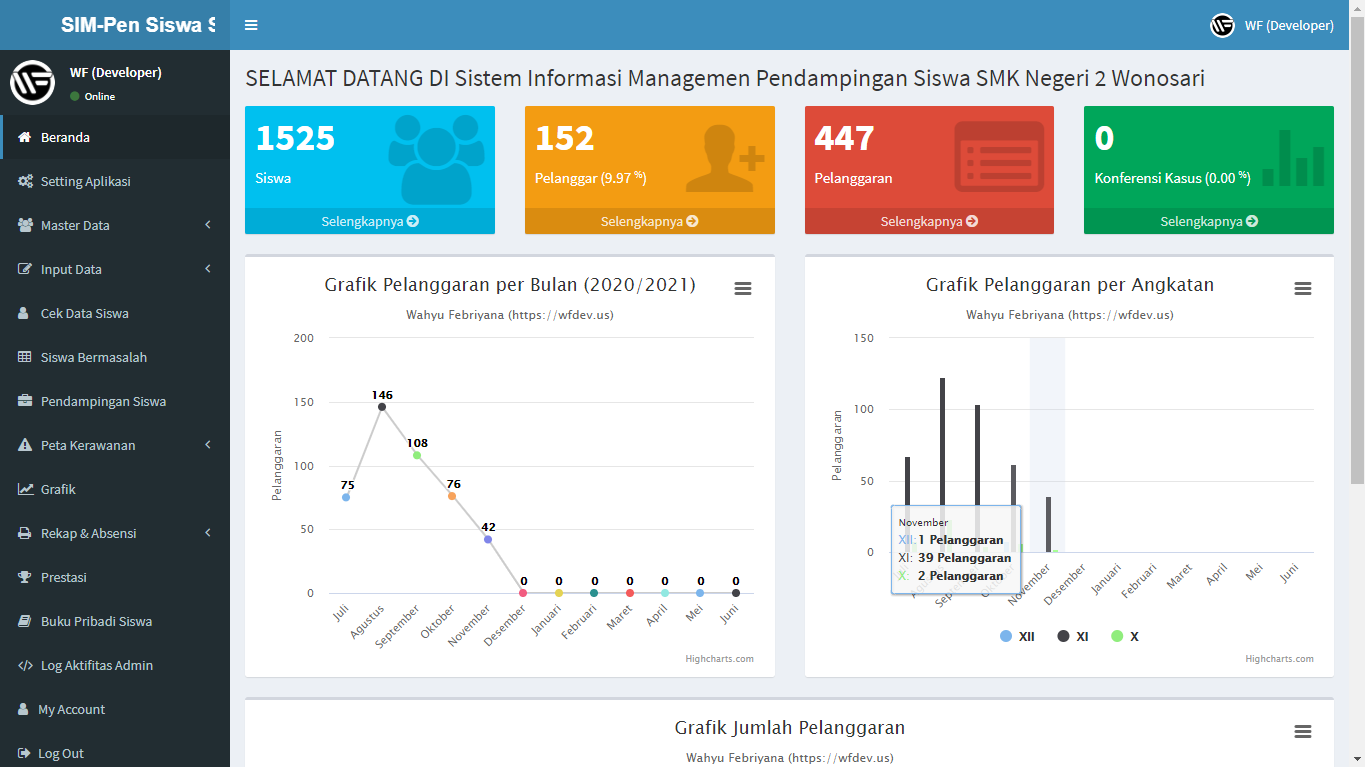Click Selengkapnya on the Siswa card
This screenshot has height=767, width=1365.
pos(369,221)
